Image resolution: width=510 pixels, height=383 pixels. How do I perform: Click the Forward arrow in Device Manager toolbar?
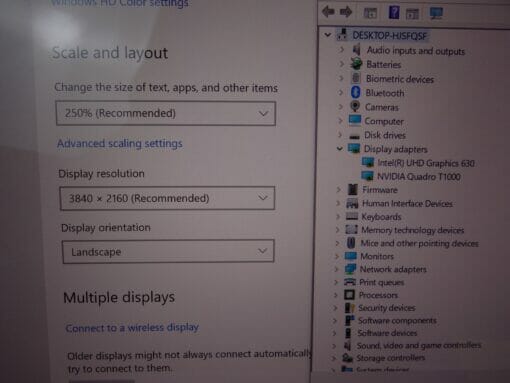(x=346, y=12)
